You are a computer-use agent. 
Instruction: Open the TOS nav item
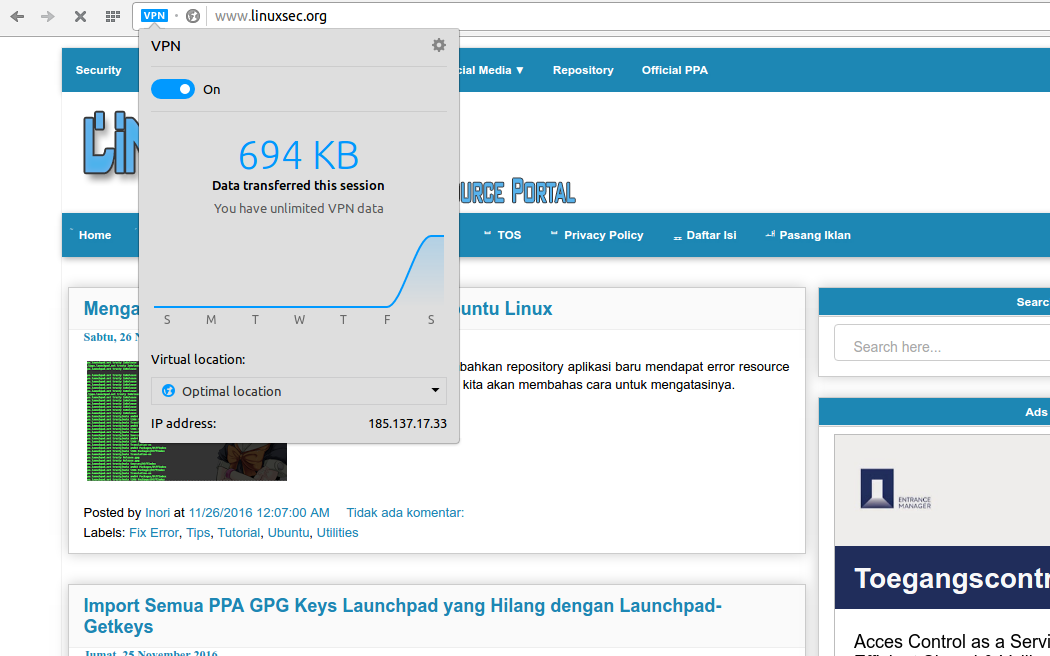tap(509, 235)
